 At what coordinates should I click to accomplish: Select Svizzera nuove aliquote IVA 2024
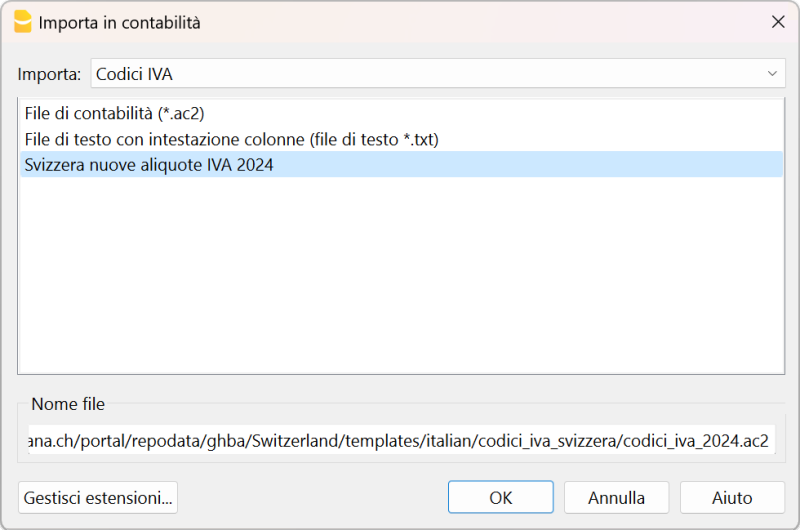point(148,165)
